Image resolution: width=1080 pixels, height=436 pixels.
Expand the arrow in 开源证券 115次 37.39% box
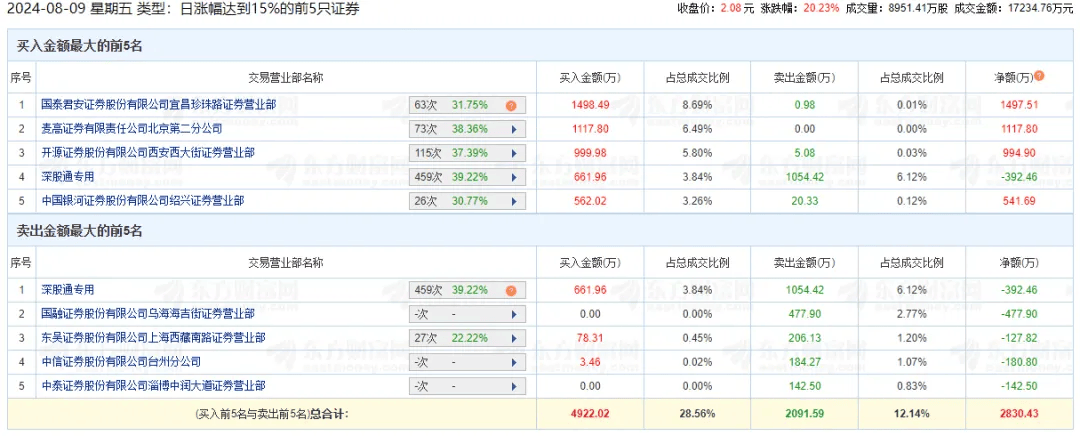click(x=513, y=153)
